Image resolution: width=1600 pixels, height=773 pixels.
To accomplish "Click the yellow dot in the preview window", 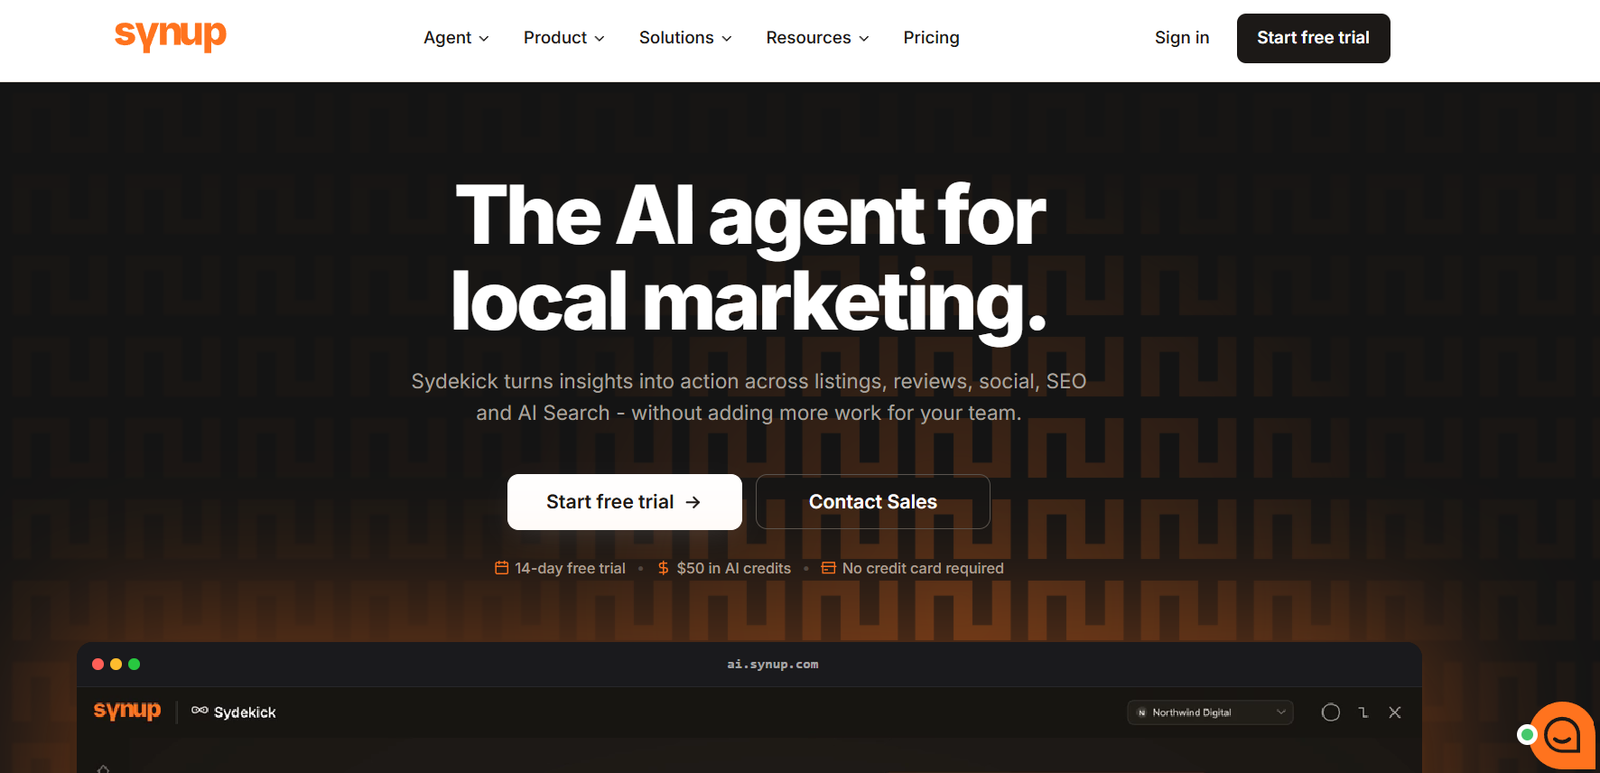I will pyautogui.click(x=116, y=664).
